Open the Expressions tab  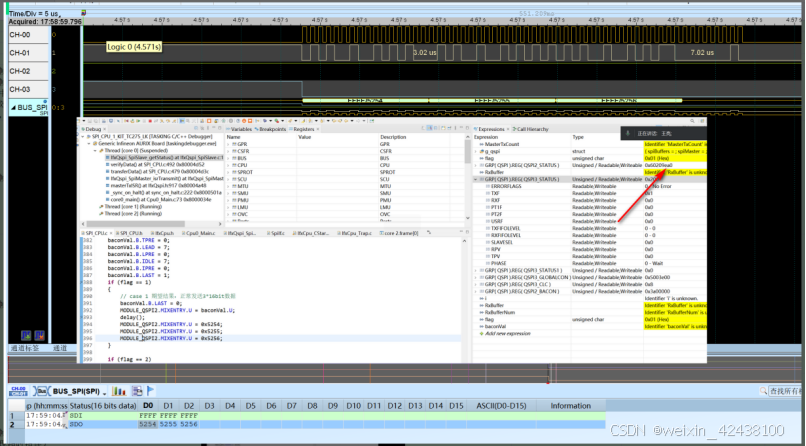click(490, 129)
